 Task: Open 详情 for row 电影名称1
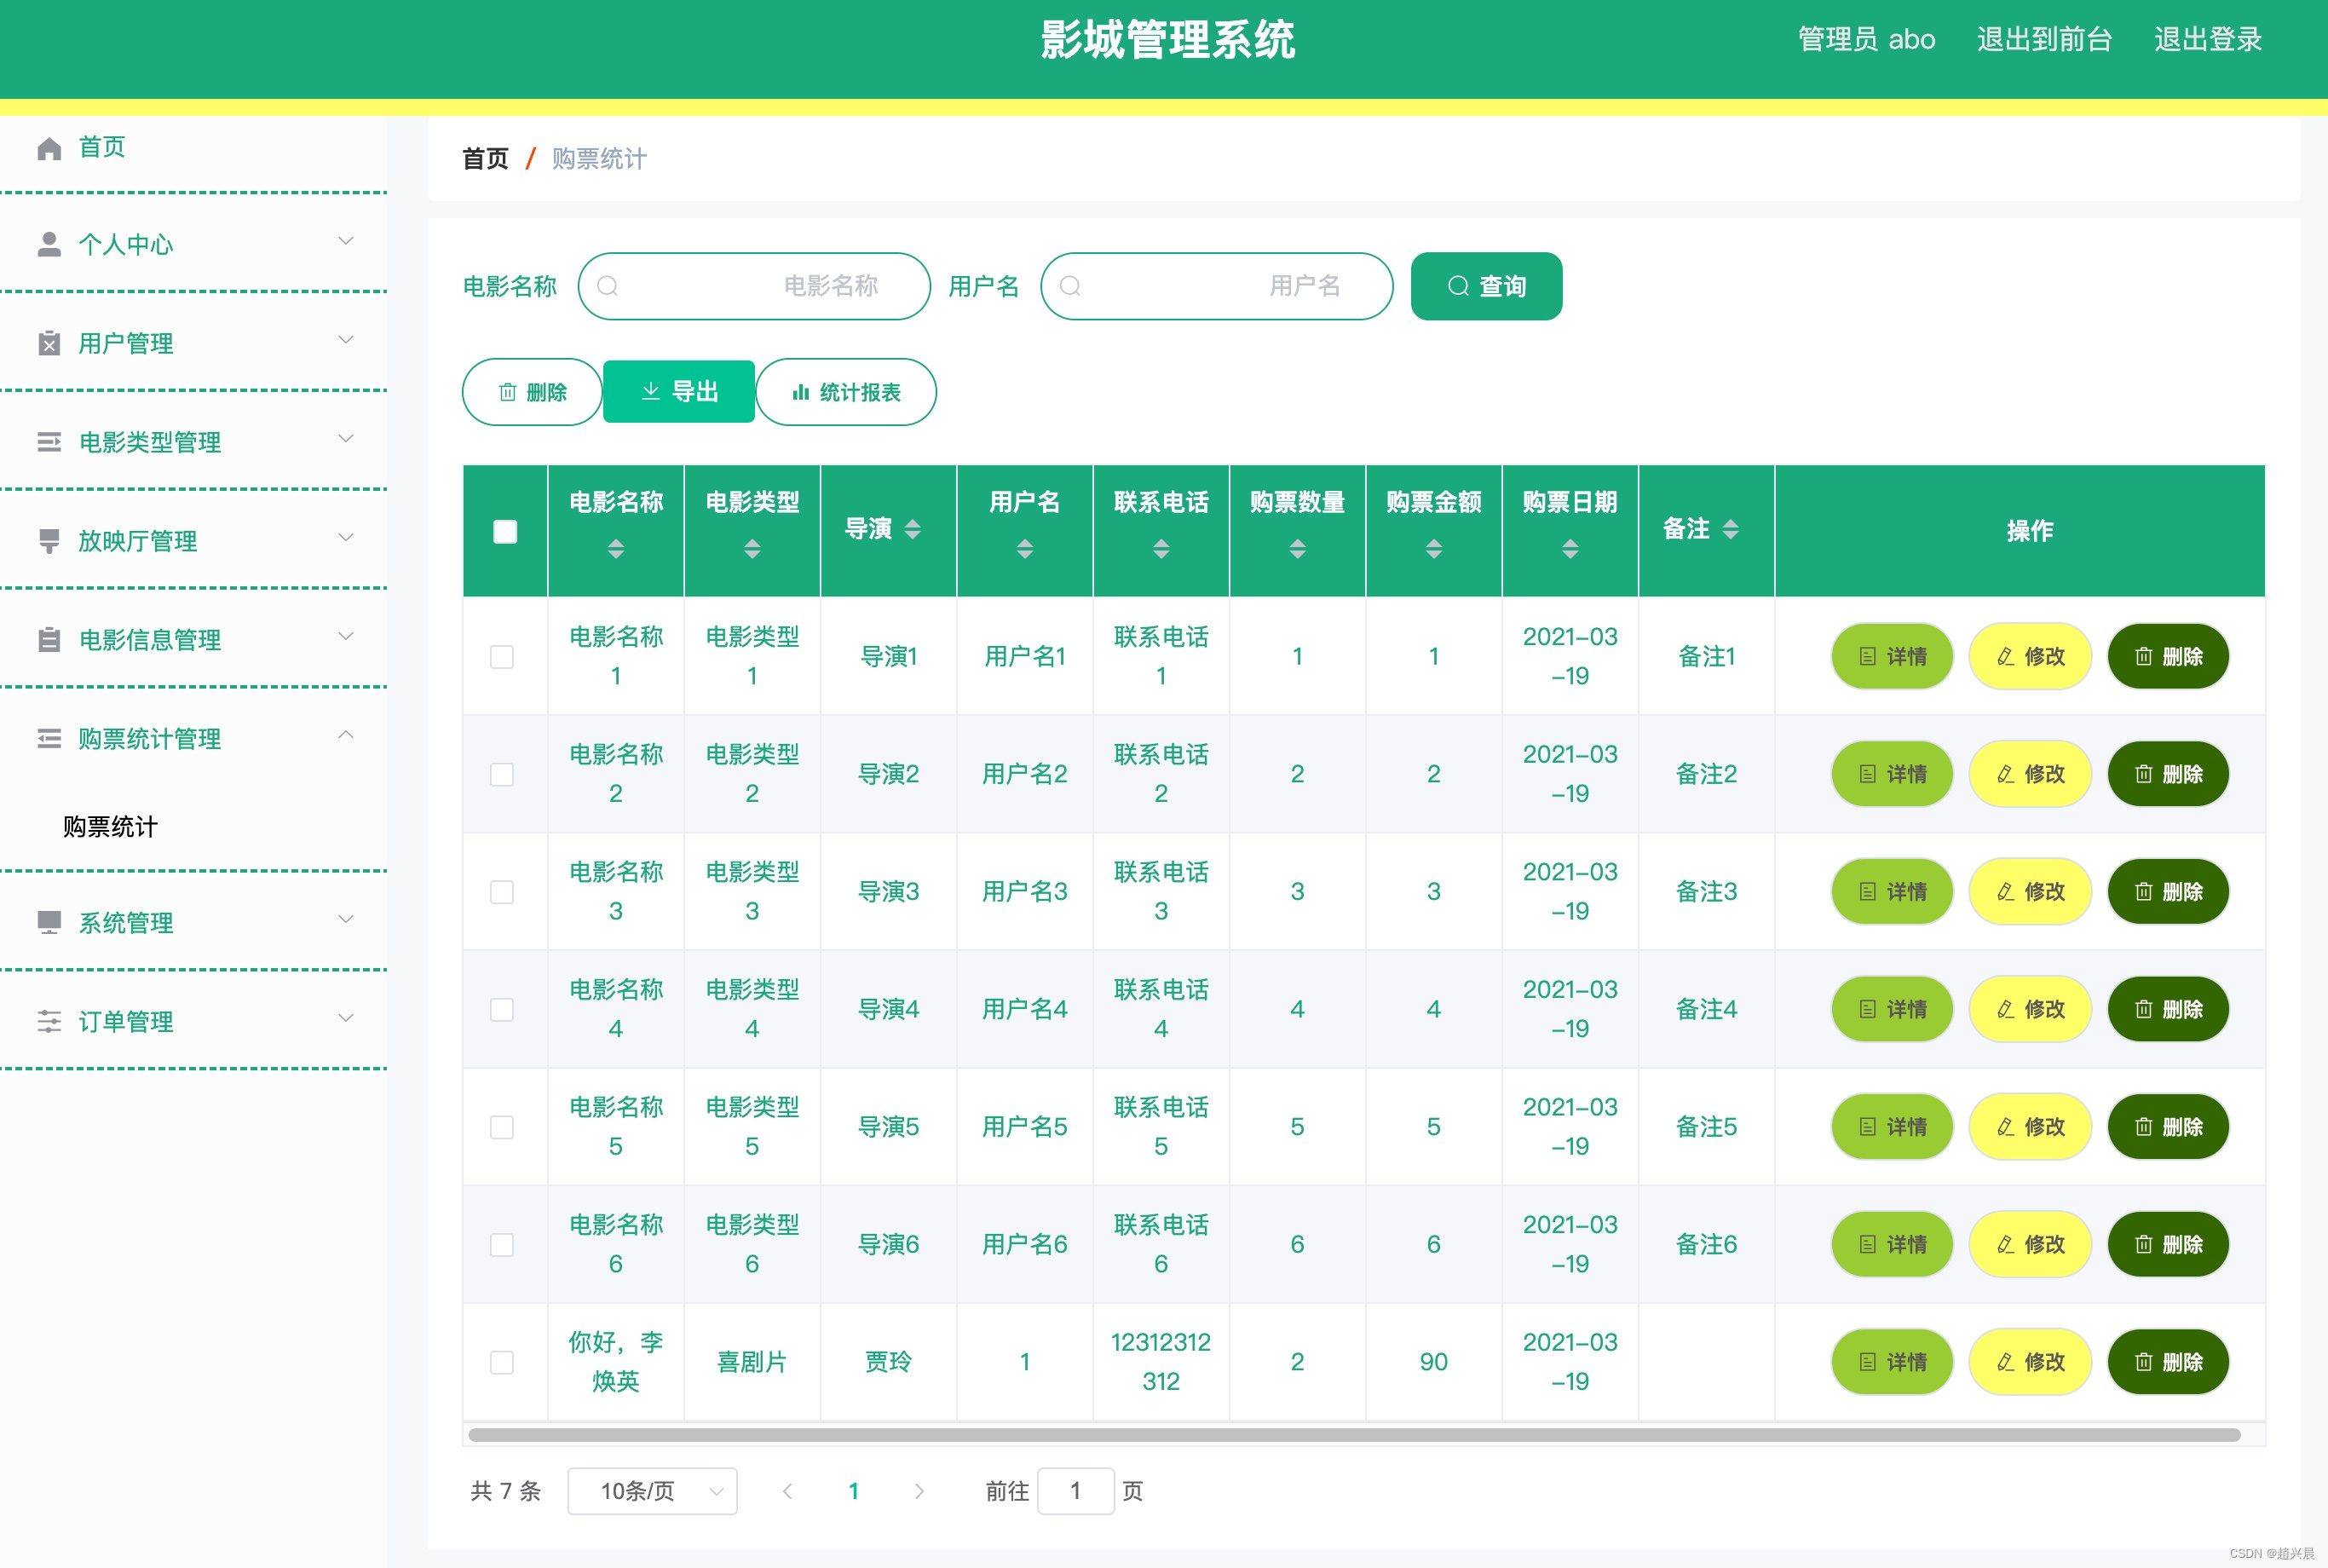click(1892, 656)
